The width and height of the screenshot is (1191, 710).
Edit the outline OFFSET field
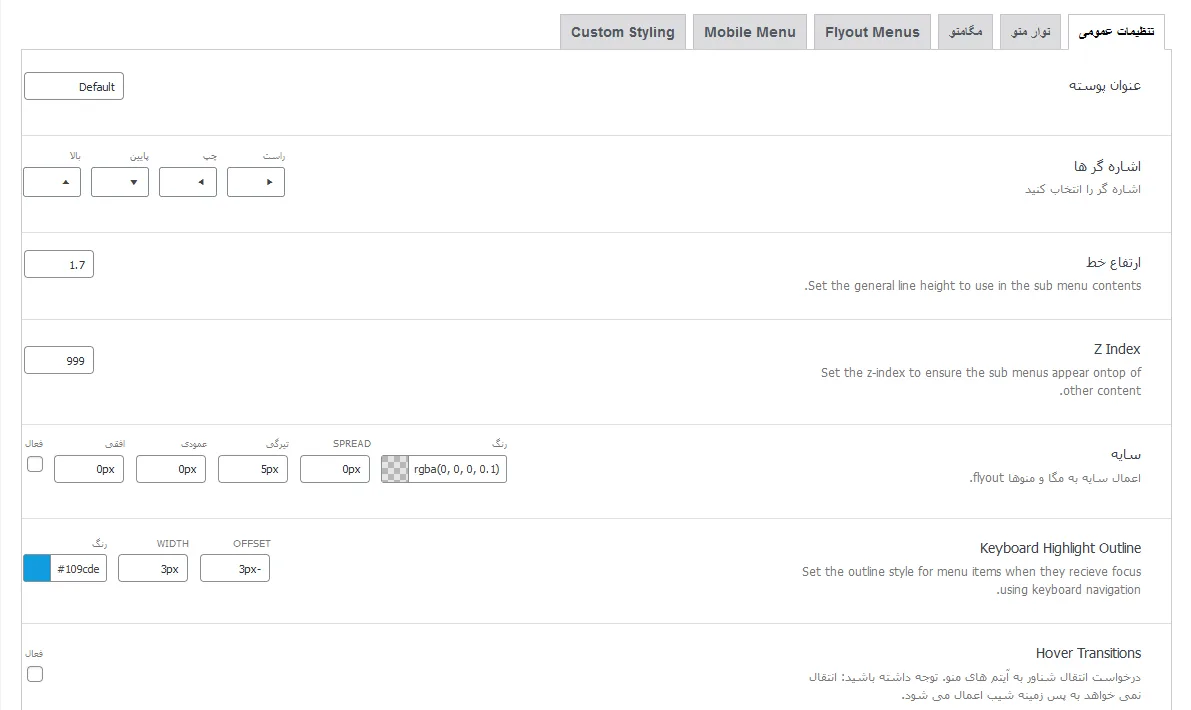235,568
